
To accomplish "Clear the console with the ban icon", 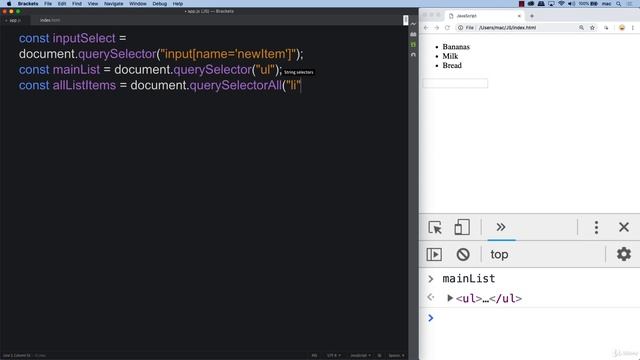I will (463, 254).
